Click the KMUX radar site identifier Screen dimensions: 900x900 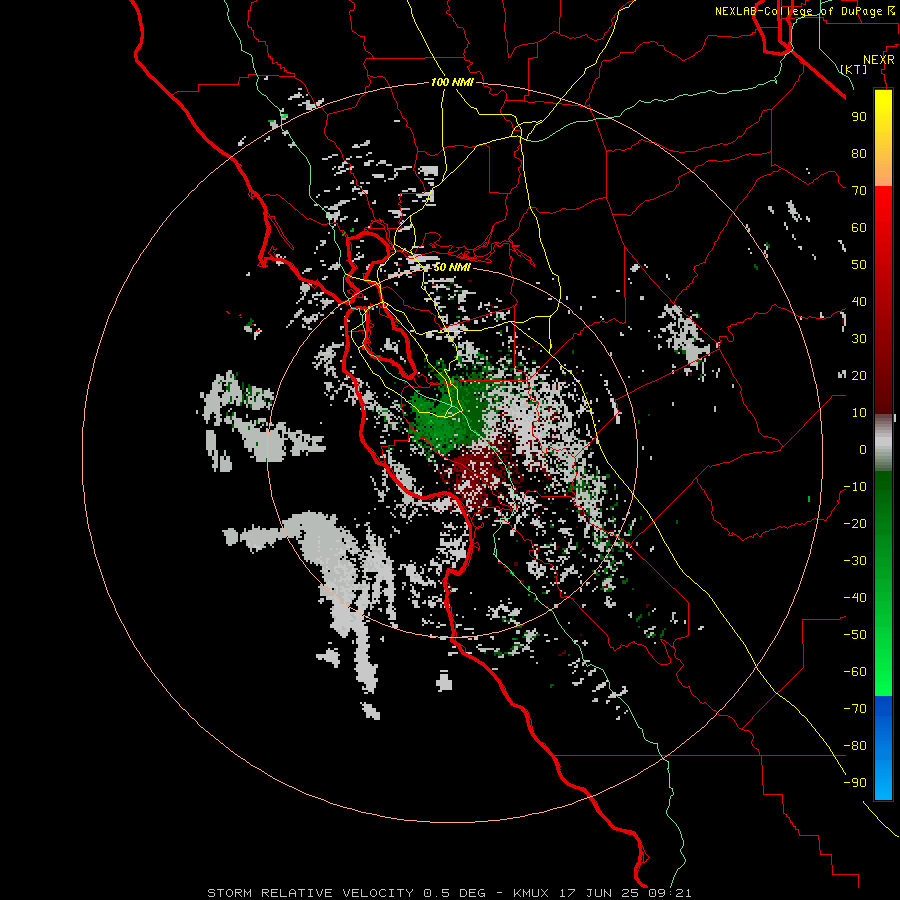pos(530,893)
